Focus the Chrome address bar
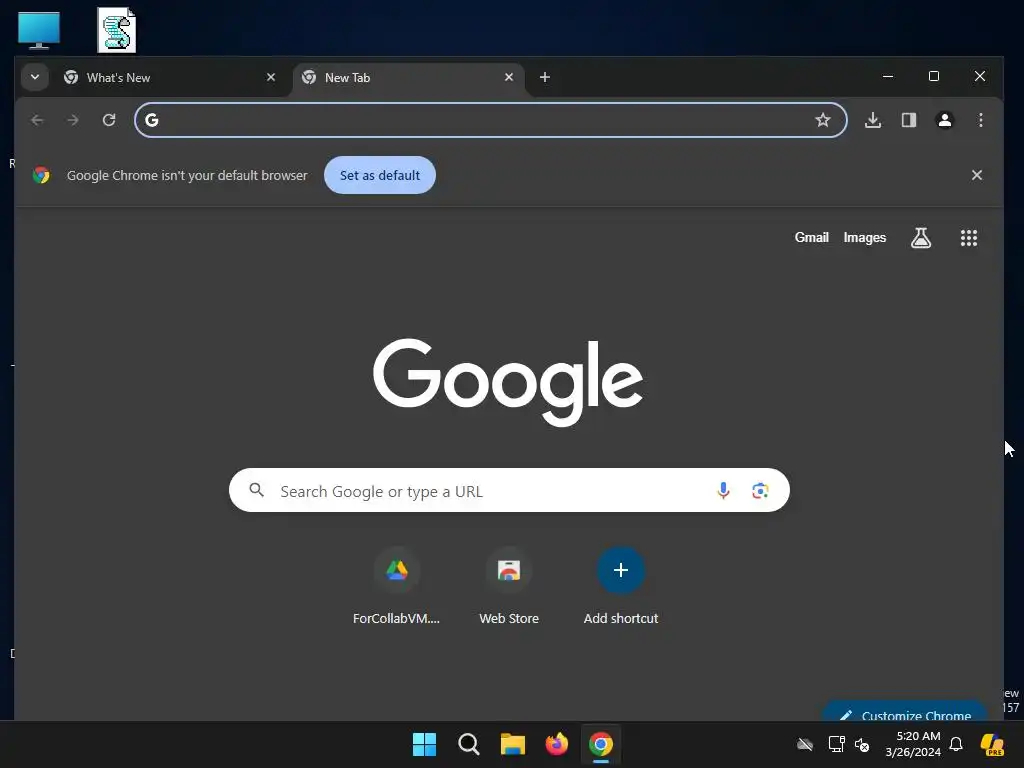Viewport: 1024px width, 768px height. [490, 120]
